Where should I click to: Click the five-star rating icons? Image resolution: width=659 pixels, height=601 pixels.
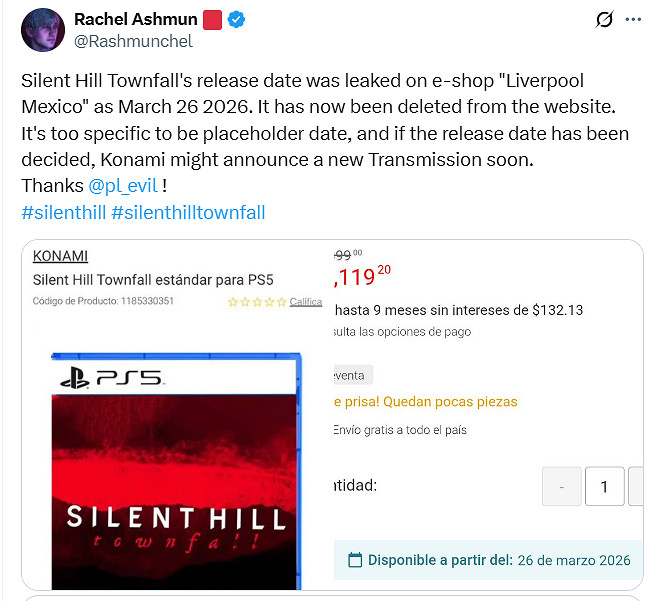[257, 301]
